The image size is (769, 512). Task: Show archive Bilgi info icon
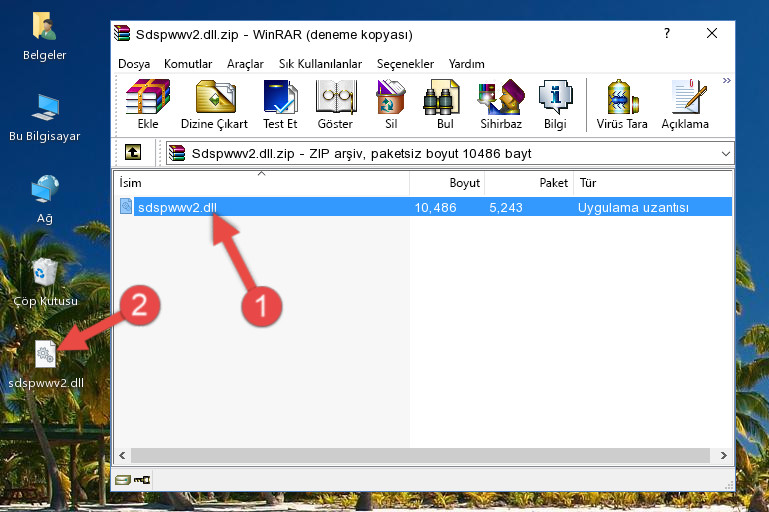click(x=555, y=104)
